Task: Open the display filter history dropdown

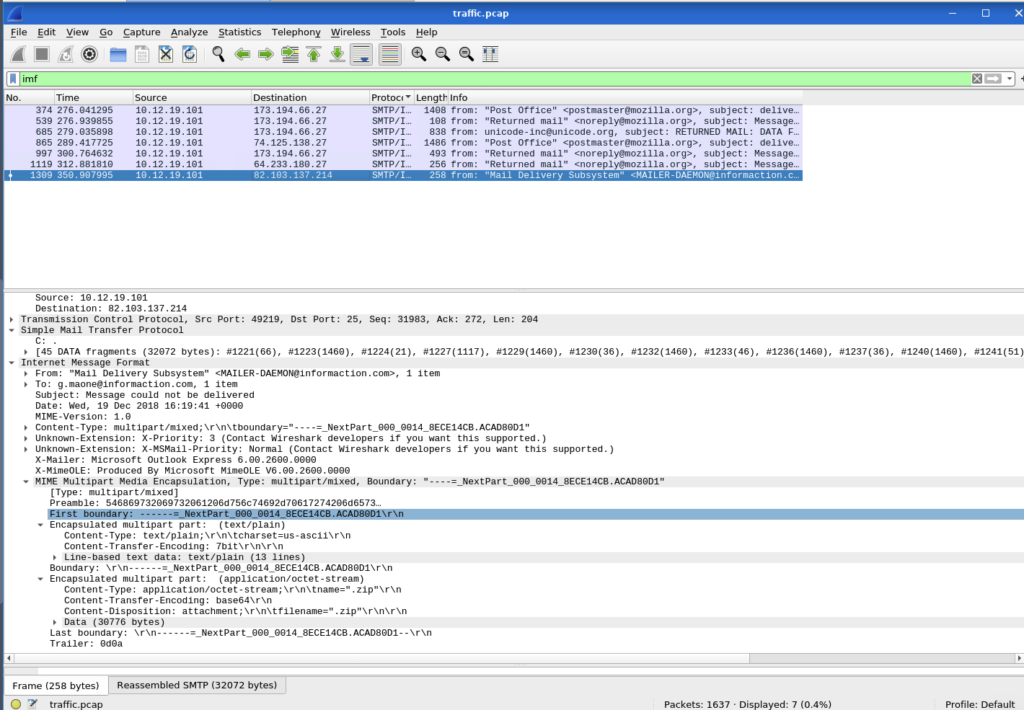Action: pos(1010,78)
